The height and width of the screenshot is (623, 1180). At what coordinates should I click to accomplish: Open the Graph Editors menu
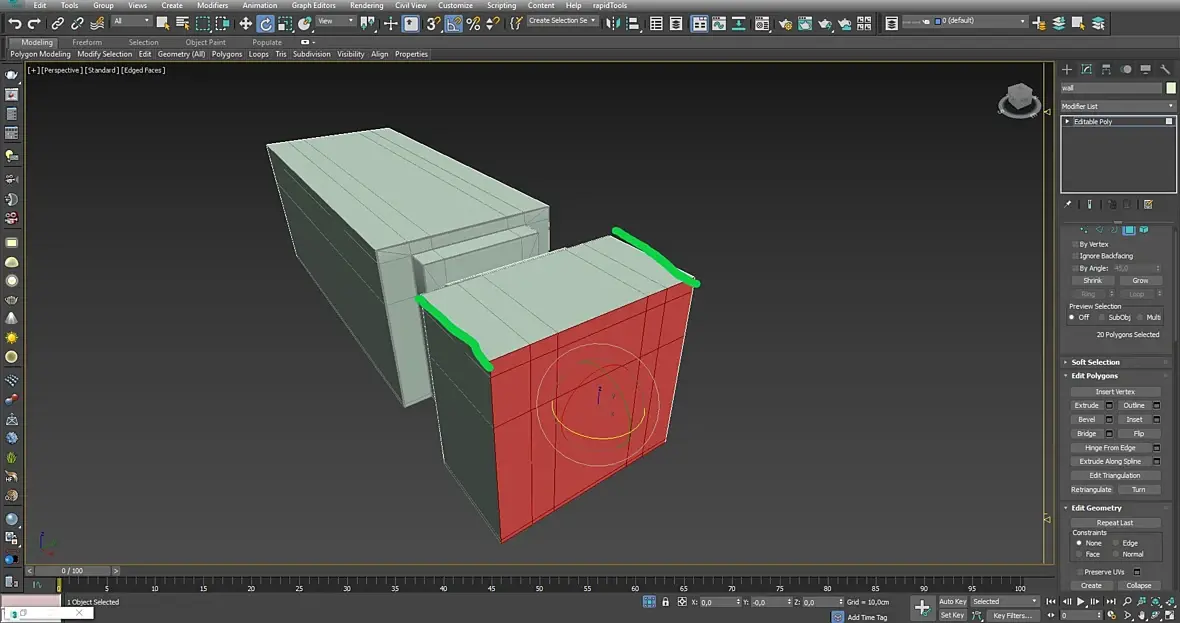click(313, 5)
